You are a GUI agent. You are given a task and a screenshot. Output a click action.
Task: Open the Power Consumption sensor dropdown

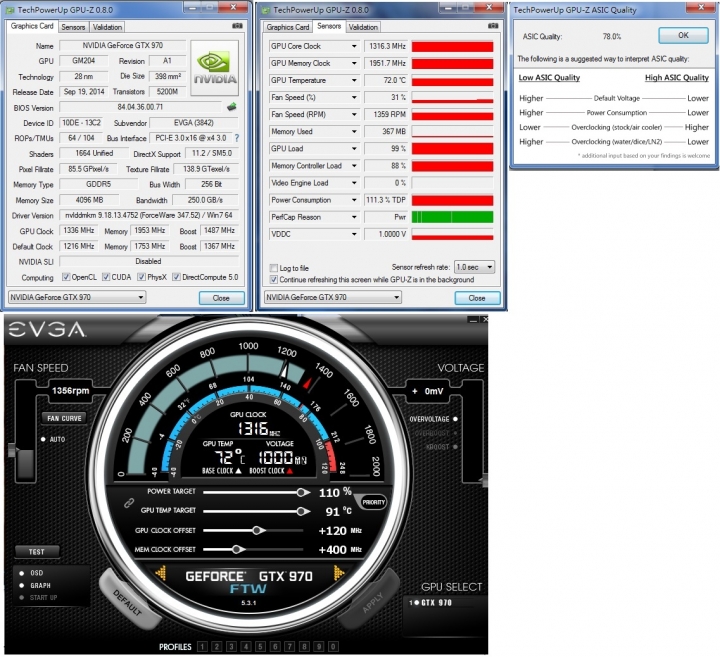[x=354, y=200]
